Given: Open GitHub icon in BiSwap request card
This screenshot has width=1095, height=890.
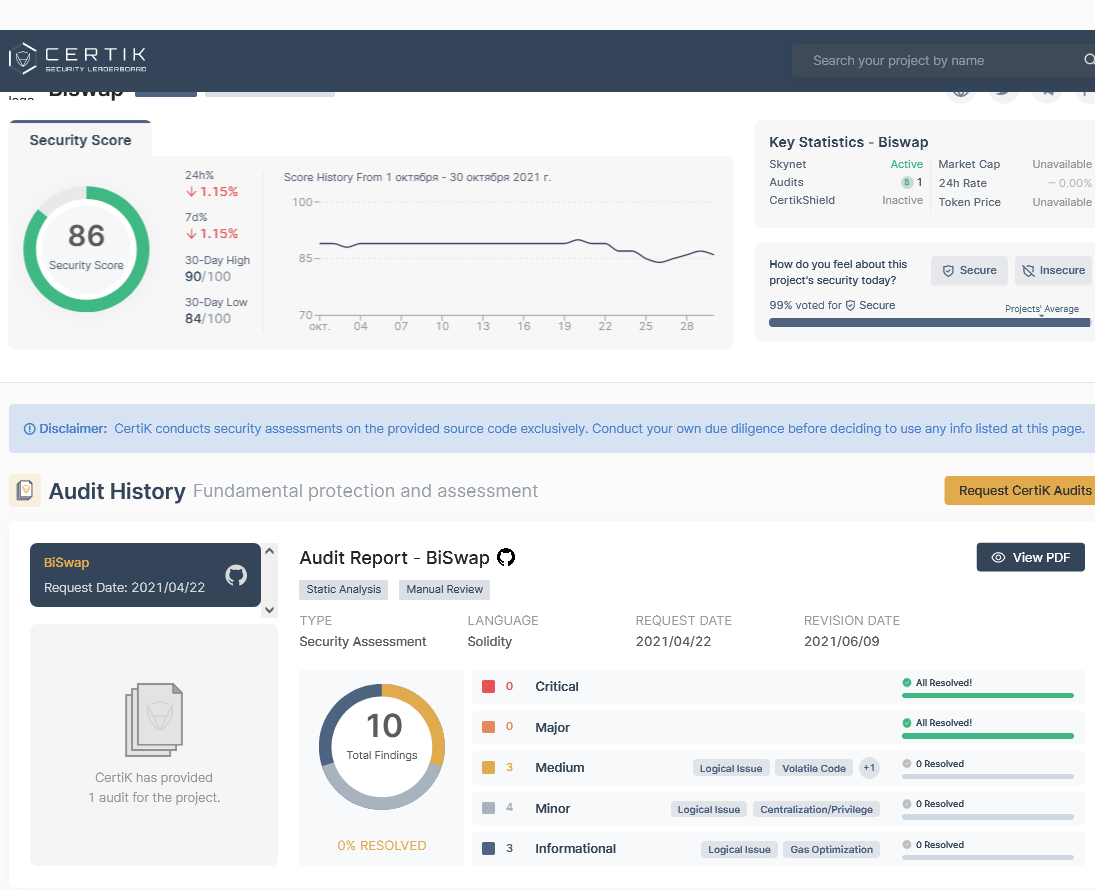Looking at the screenshot, I should point(236,575).
